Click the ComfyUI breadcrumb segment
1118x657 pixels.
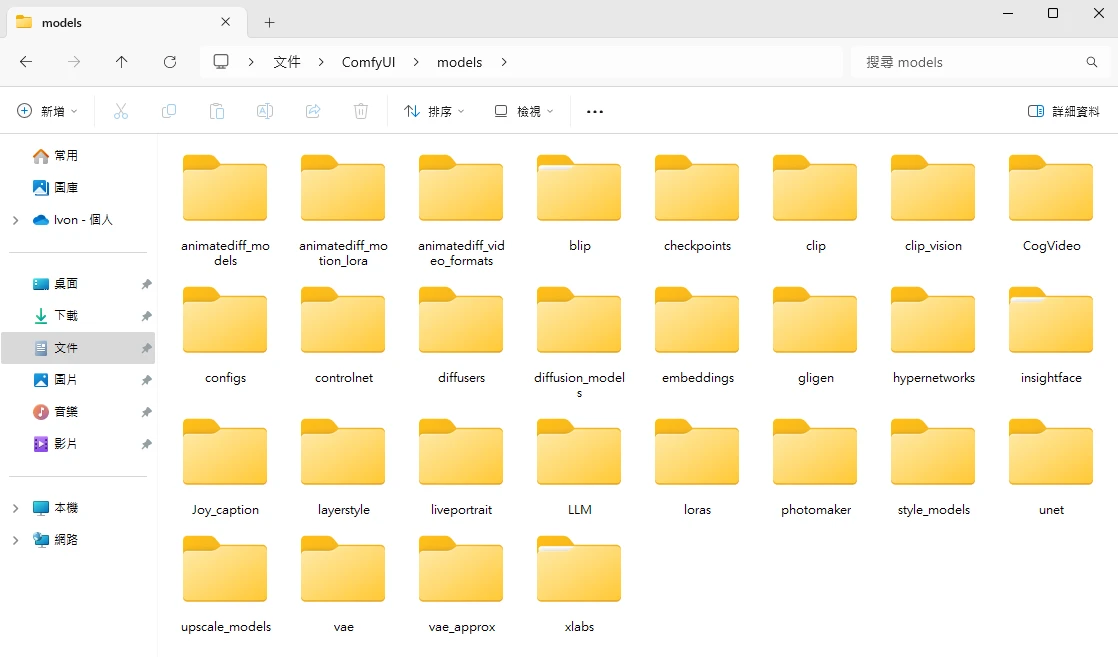(368, 62)
